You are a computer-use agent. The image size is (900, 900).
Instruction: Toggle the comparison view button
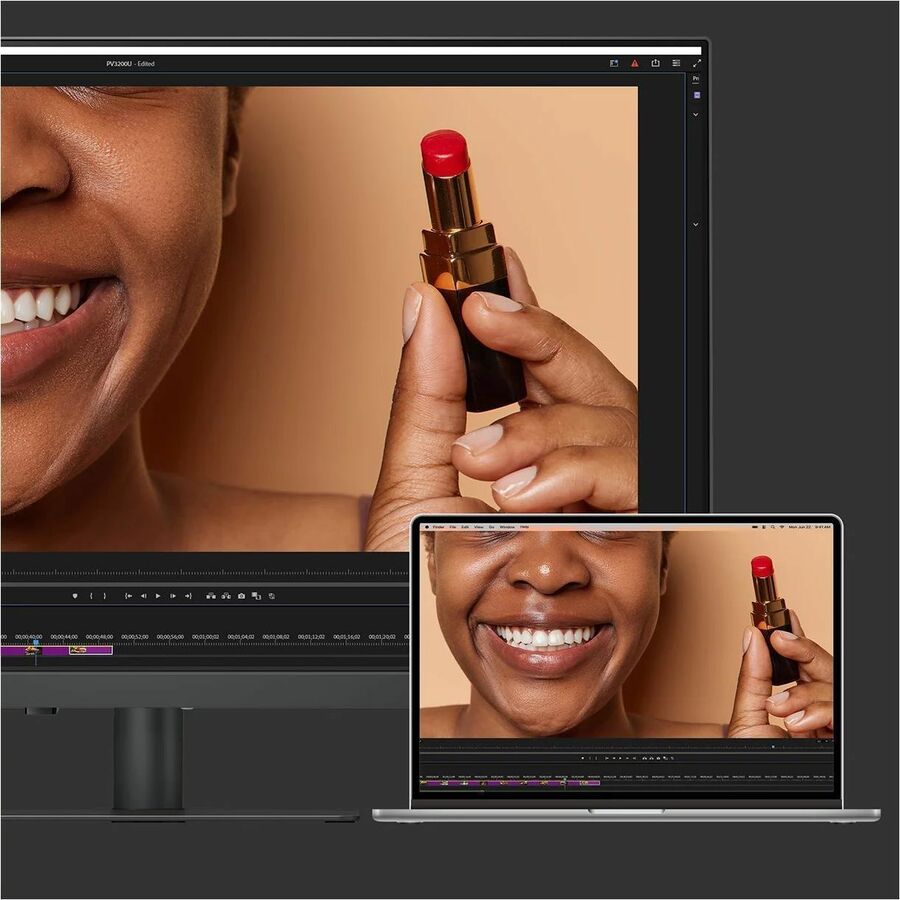coord(256,596)
